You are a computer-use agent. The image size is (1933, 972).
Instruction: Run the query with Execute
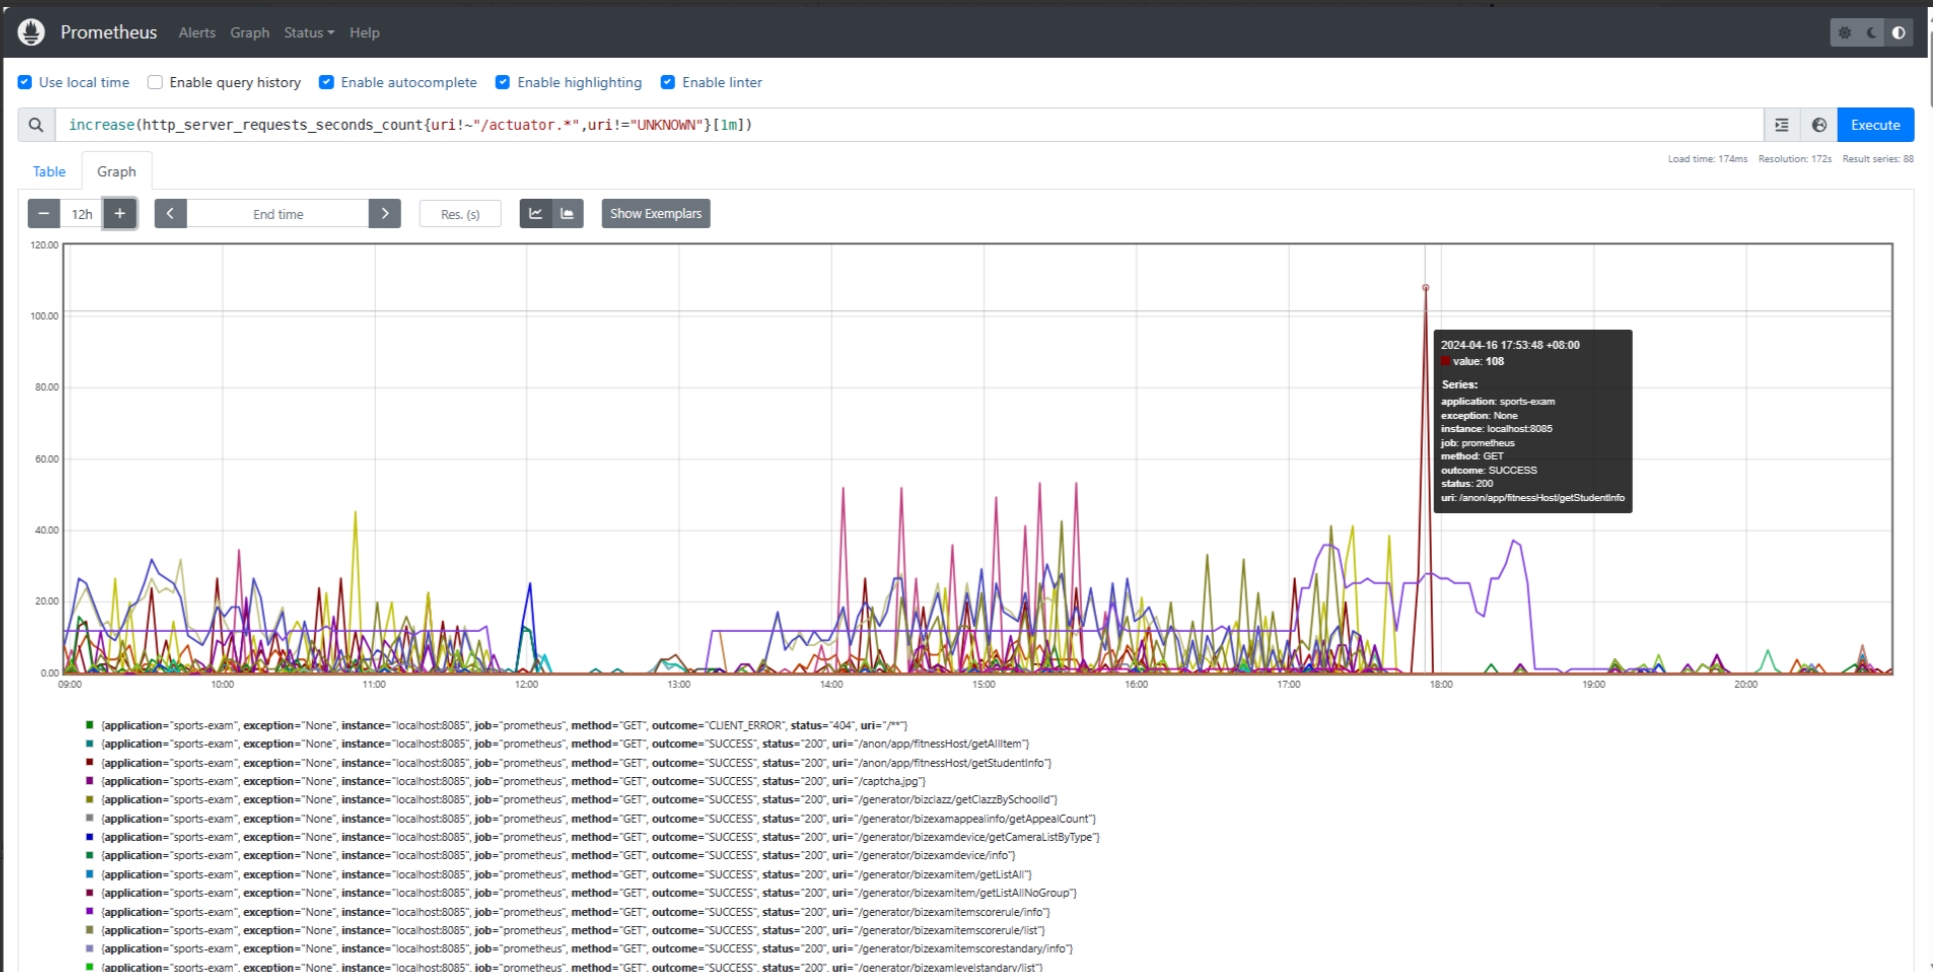1875,125
